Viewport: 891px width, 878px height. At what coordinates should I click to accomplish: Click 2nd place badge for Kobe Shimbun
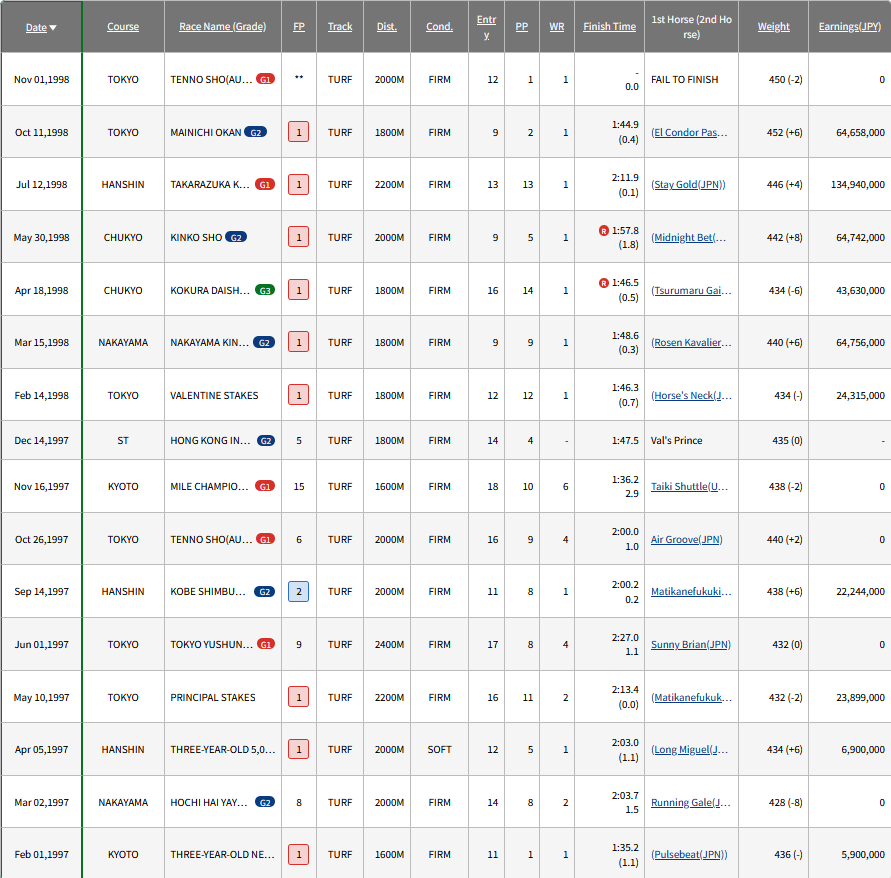299,592
